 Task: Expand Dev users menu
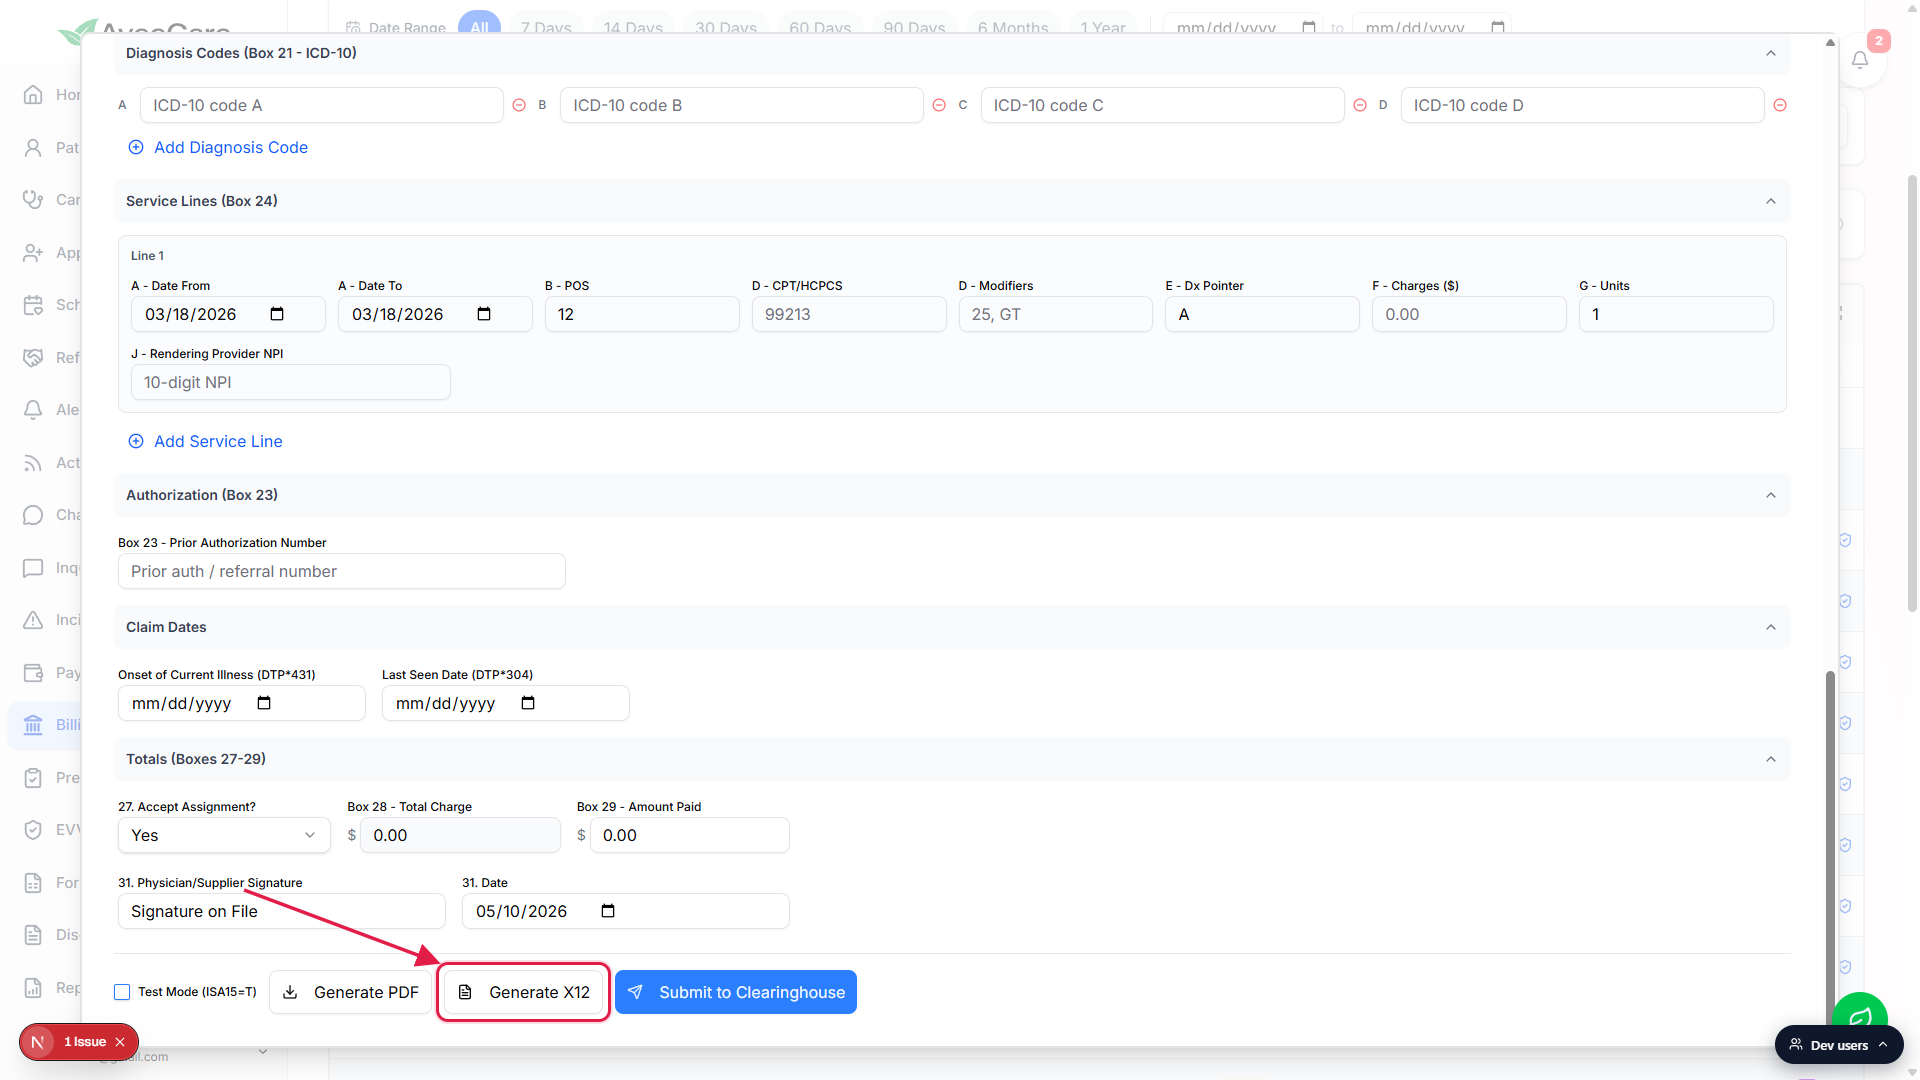click(x=1839, y=1045)
